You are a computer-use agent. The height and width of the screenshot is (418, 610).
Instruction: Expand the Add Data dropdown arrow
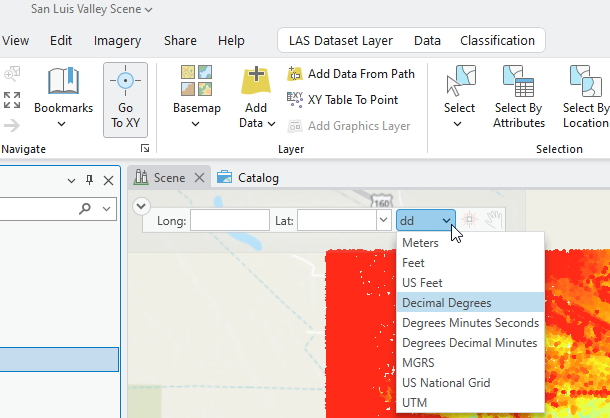(272, 124)
